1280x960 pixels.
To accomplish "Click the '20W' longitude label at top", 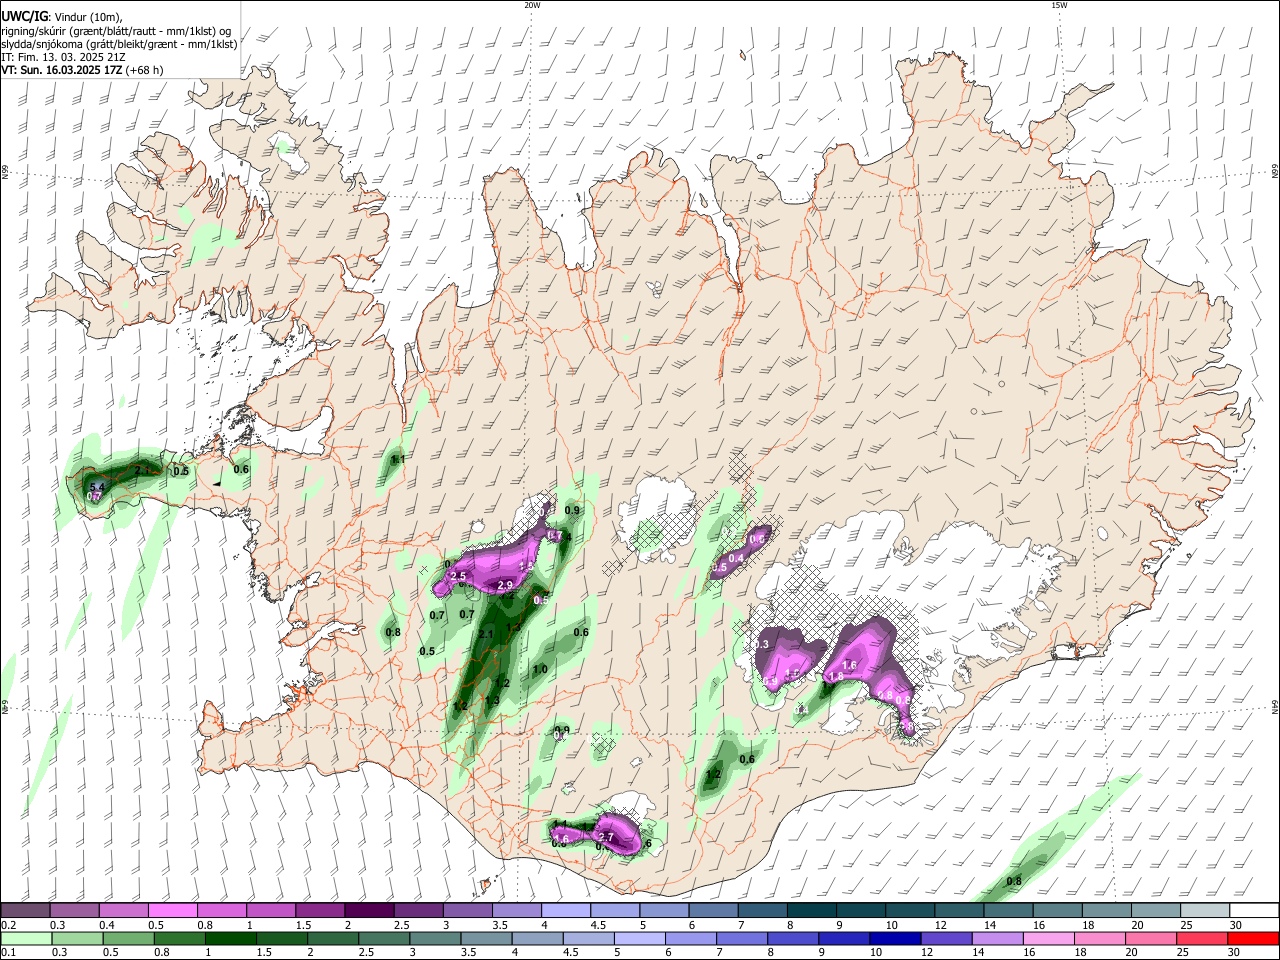I will tap(532, 5).
